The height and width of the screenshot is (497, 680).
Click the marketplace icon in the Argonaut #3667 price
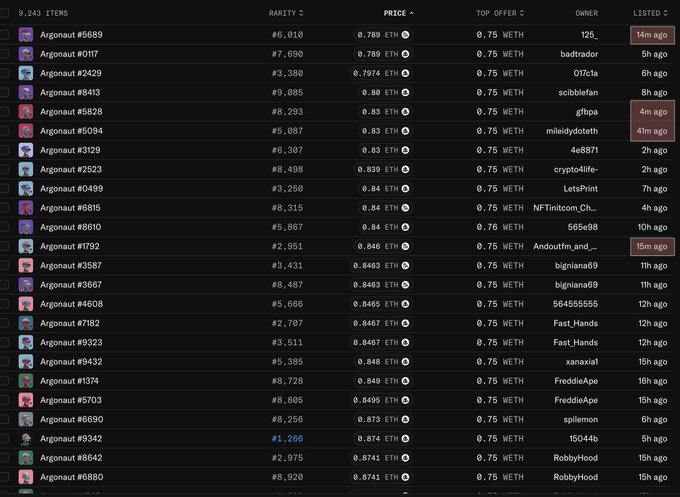405,284
